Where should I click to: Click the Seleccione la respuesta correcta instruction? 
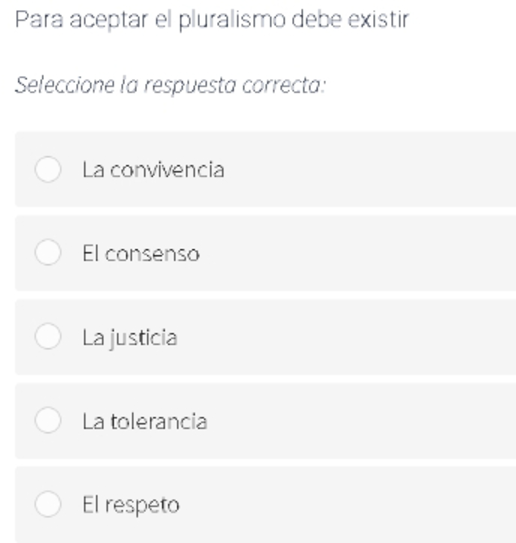click(170, 85)
